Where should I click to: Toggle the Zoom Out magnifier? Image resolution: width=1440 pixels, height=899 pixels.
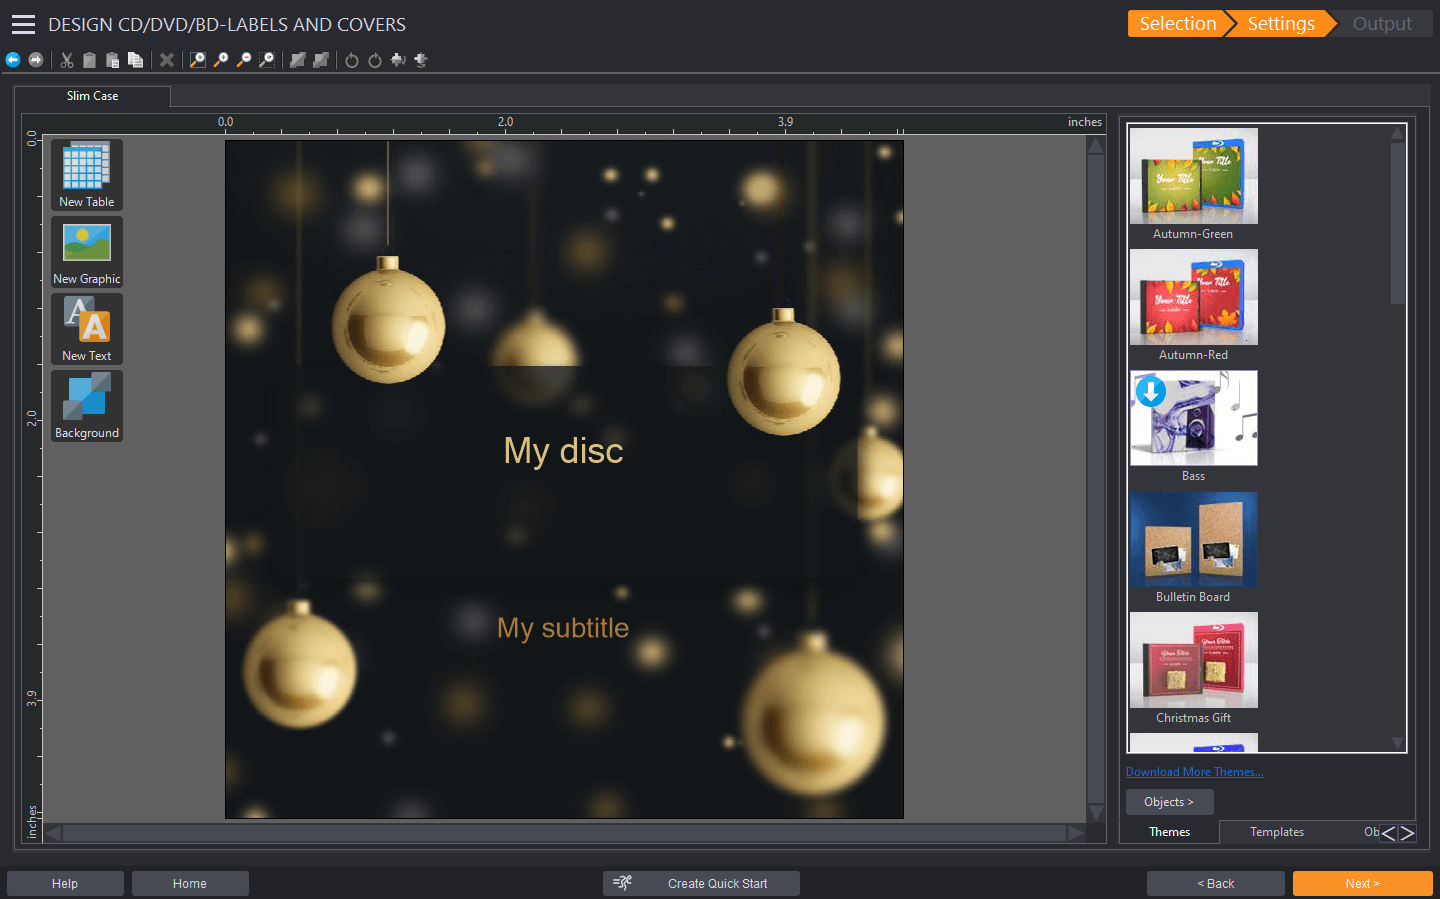[x=243, y=60]
